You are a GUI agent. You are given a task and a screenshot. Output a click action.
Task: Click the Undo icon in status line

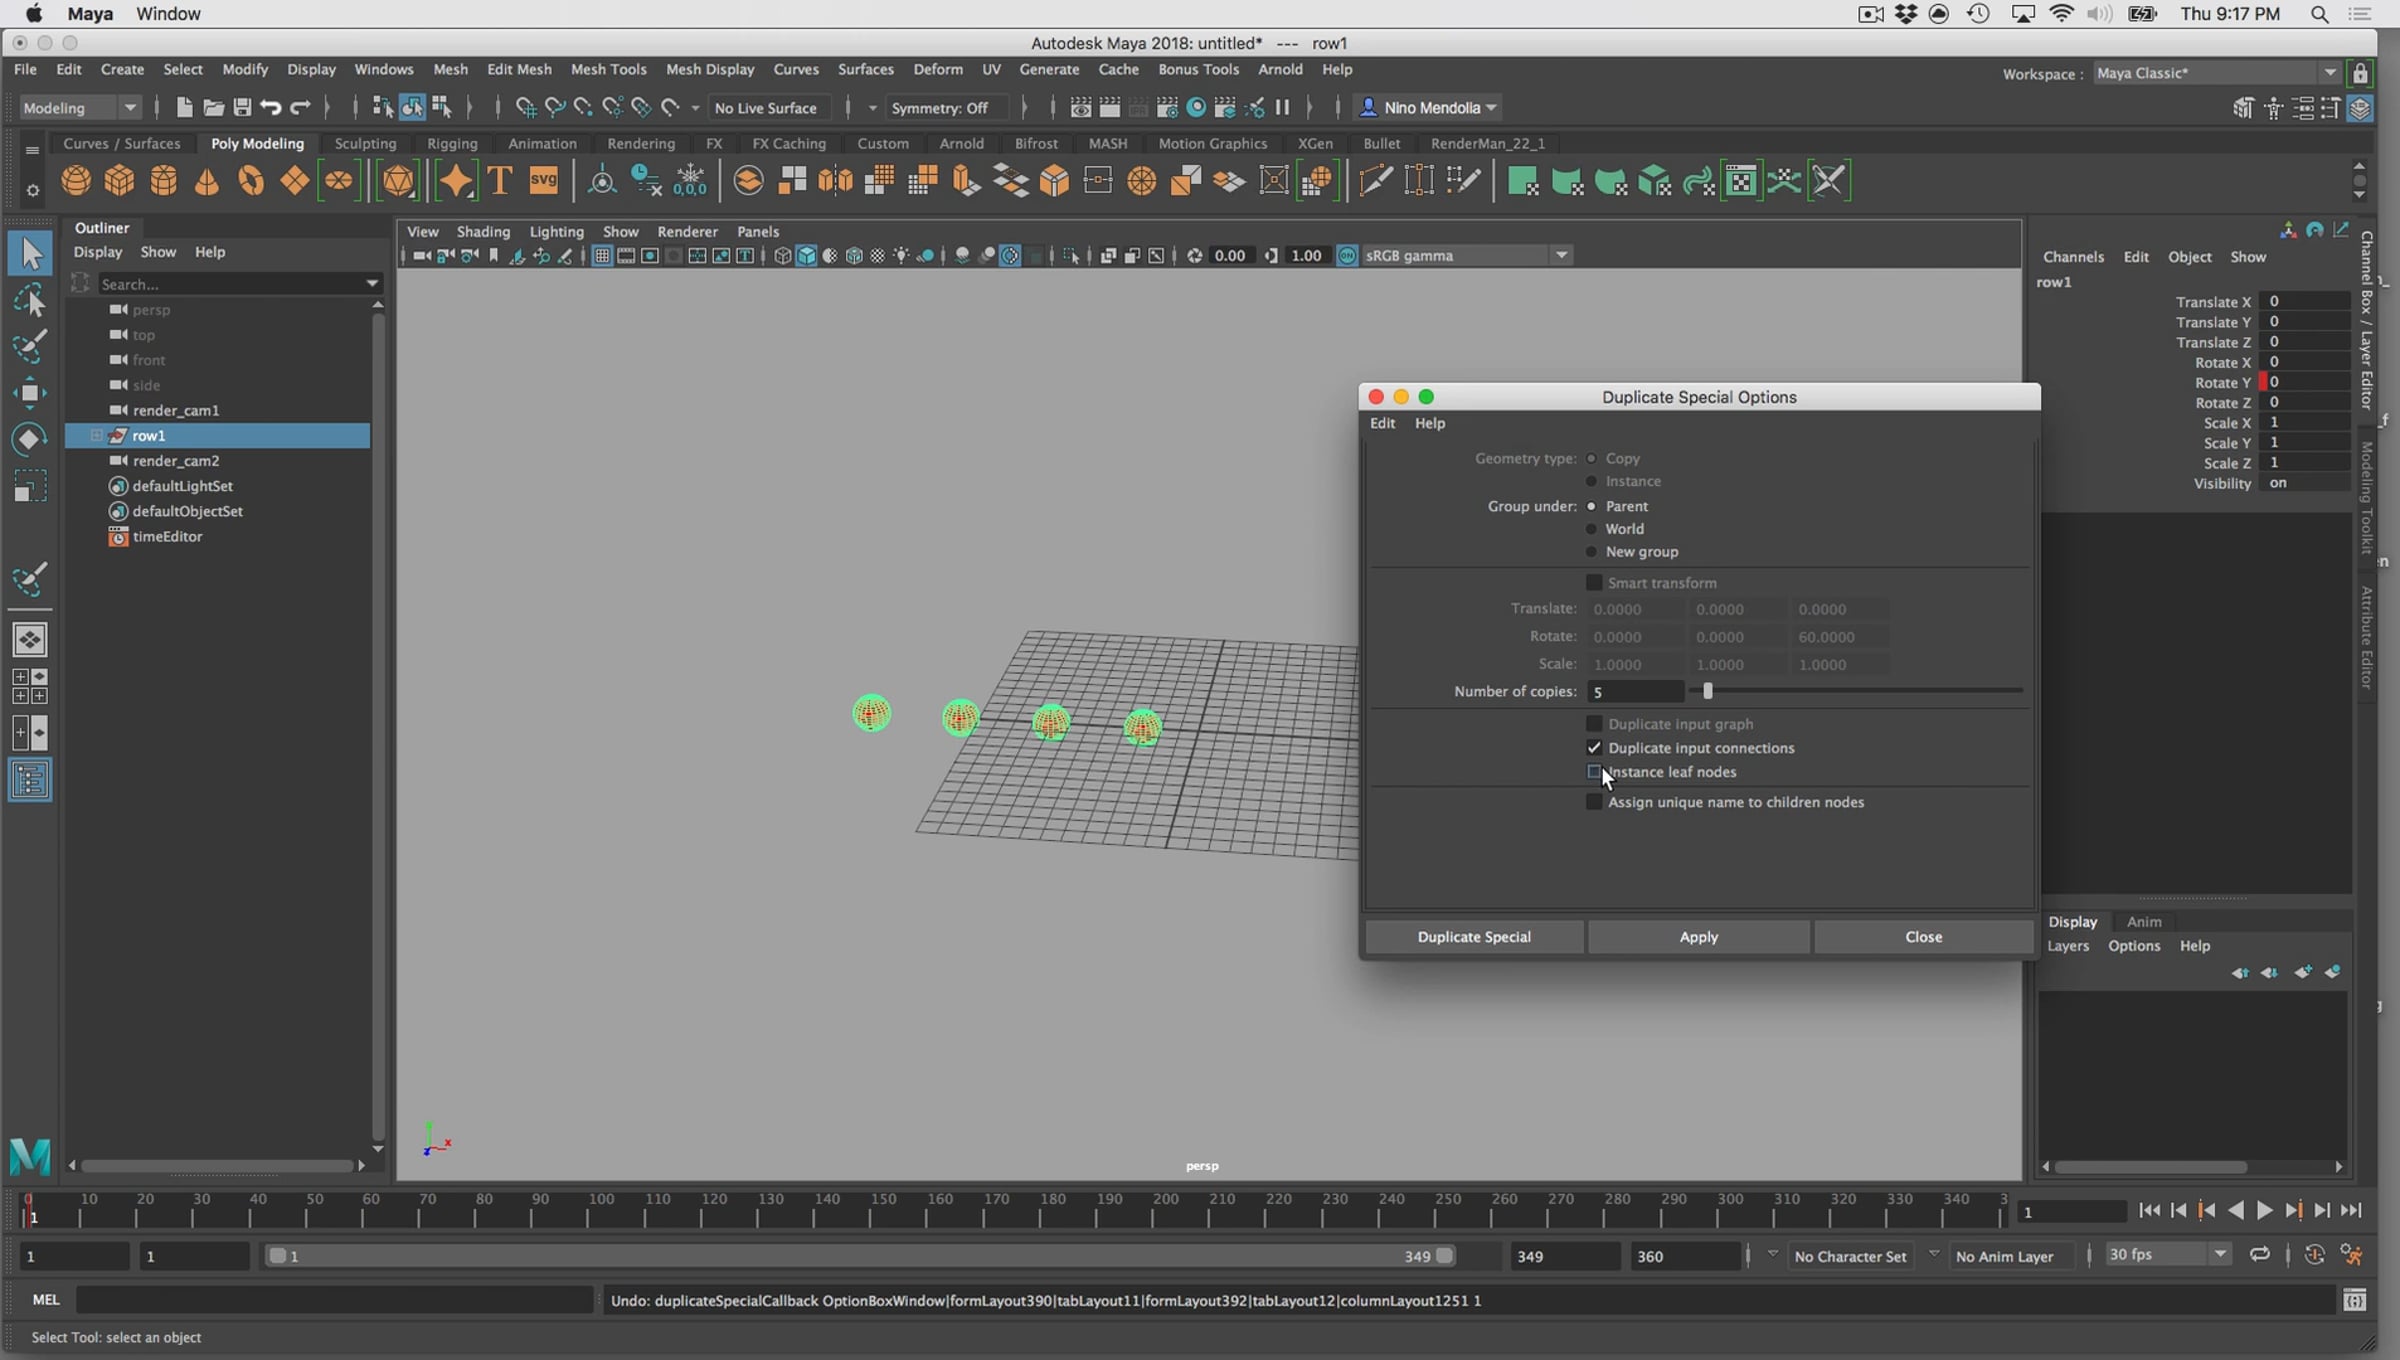270,107
